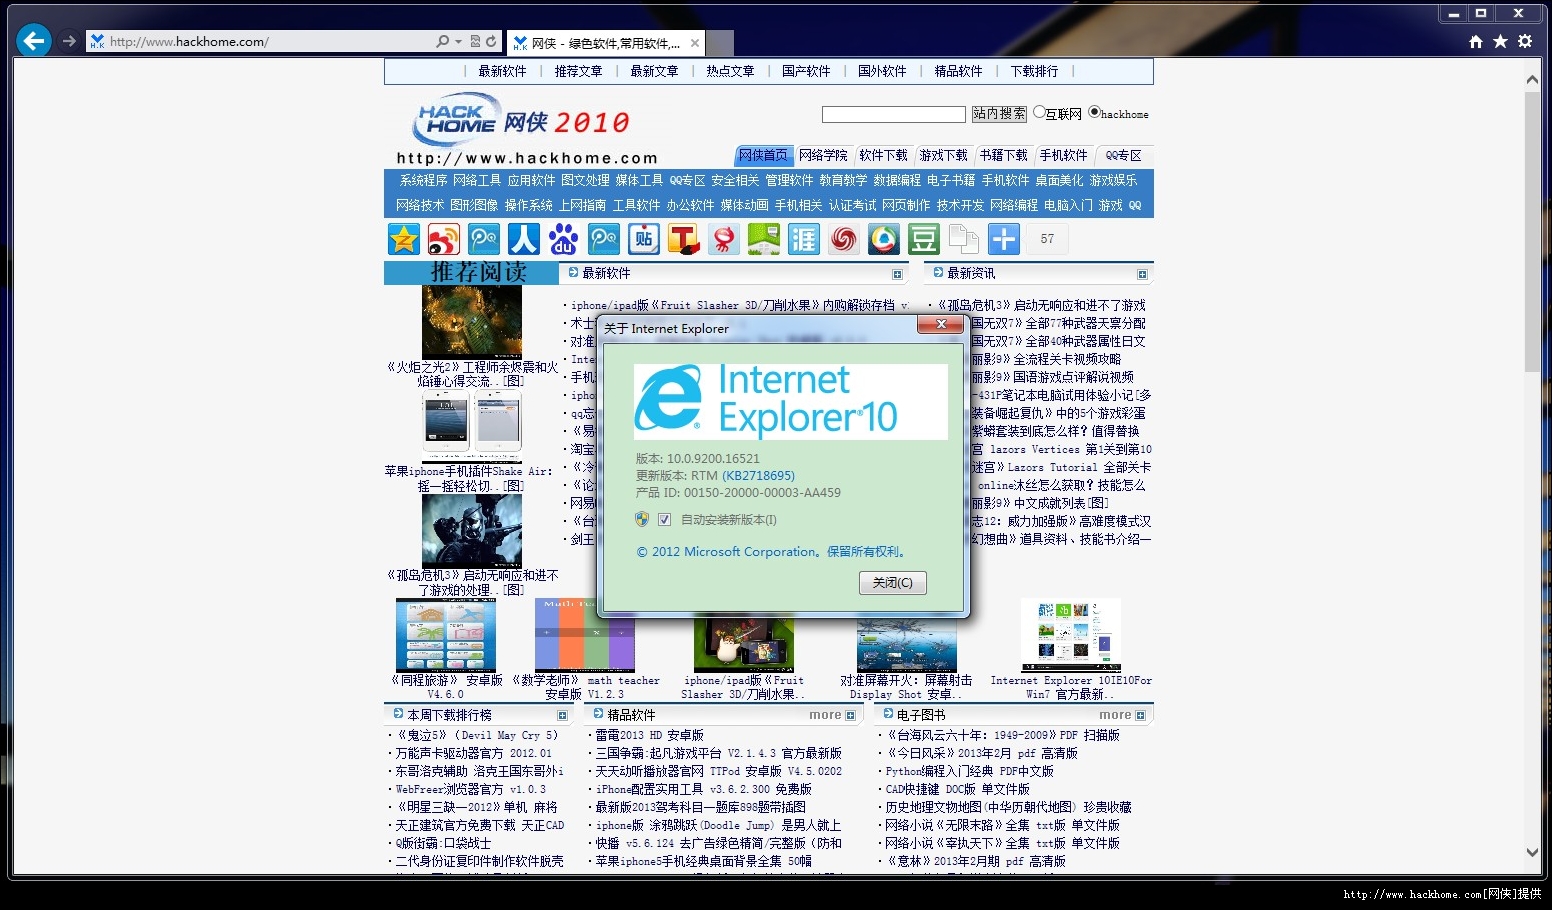Click the vertical scrollbar thumb
Viewport: 1552px width, 910px height.
pyautogui.click(x=1532, y=232)
